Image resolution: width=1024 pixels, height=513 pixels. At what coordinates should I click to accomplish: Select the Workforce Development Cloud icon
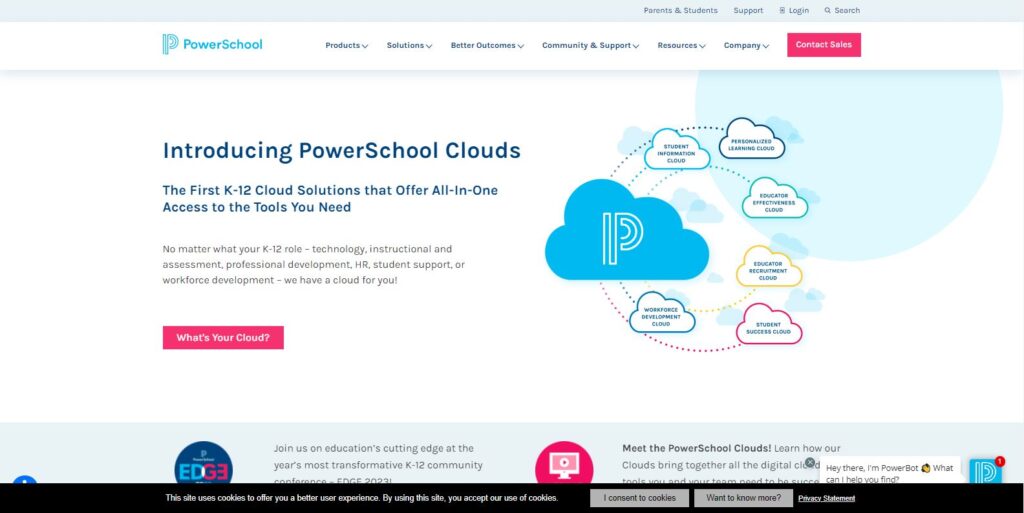click(662, 313)
